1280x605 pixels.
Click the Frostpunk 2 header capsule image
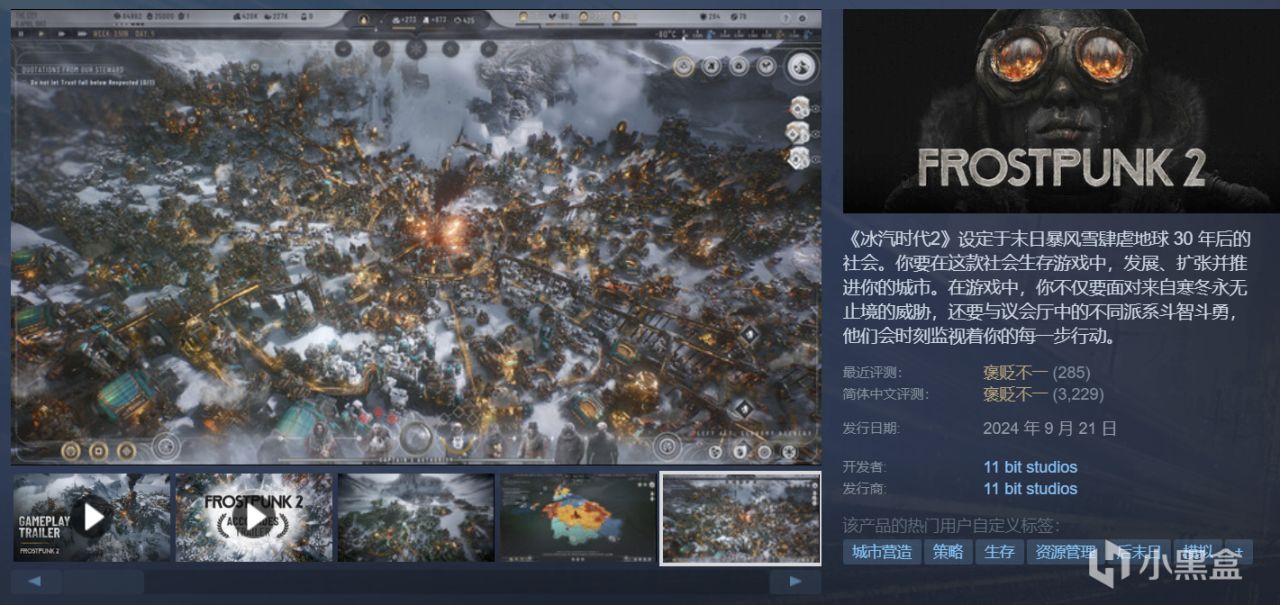[x=1061, y=111]
